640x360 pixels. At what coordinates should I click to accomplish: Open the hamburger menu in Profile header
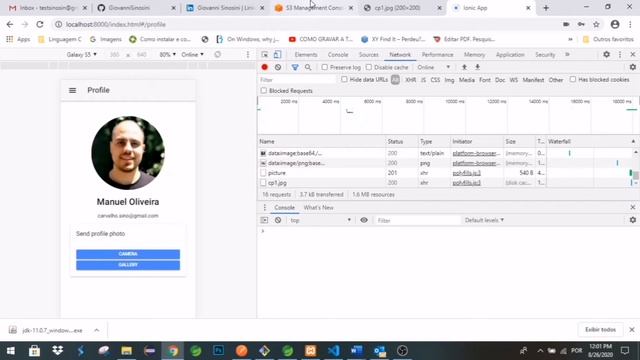[x=72, y=90]
